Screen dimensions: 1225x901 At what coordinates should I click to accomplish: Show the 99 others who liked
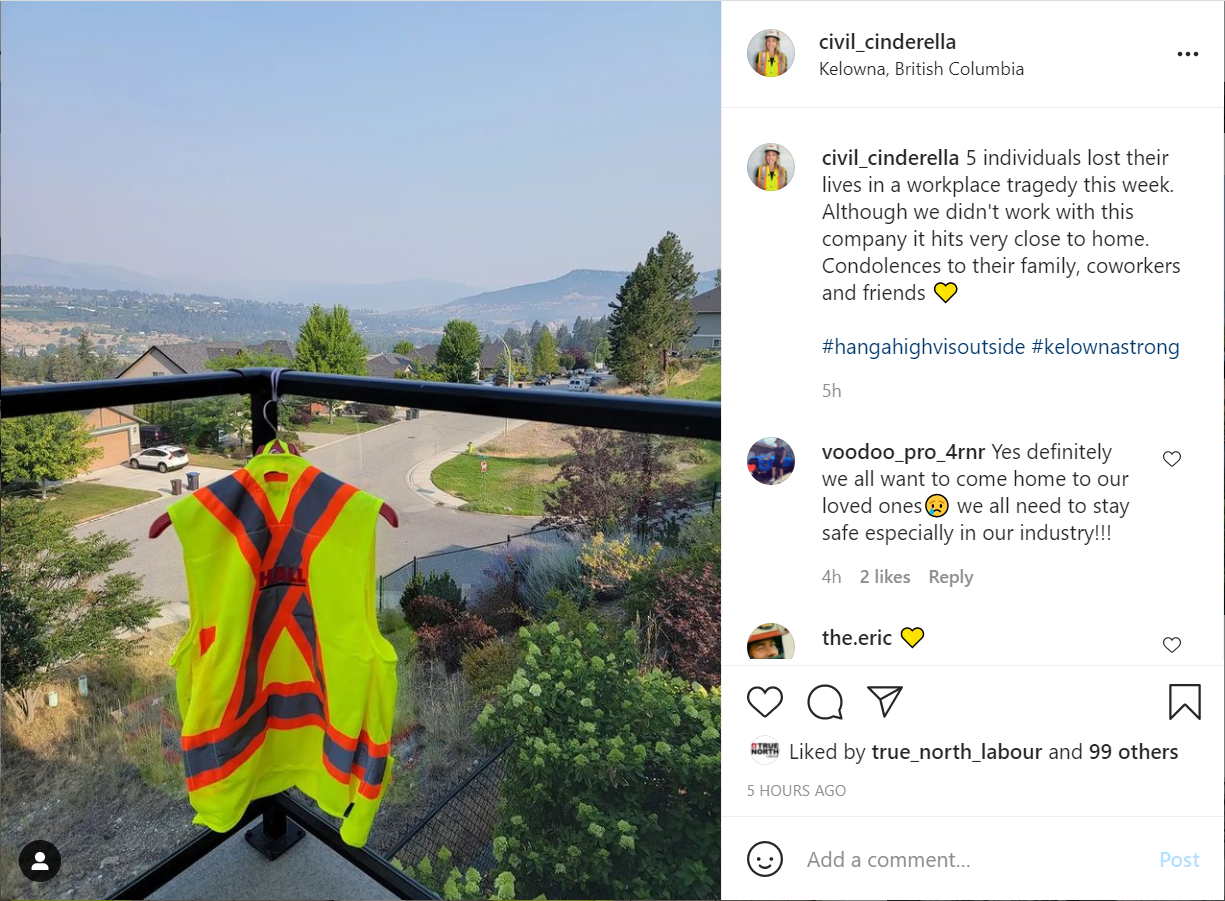click(x=1133, y=752)
